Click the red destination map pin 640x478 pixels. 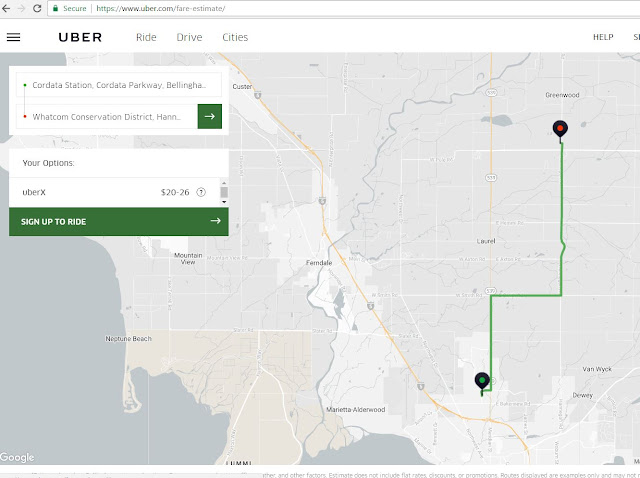pyautogui.click(x=560, y=130)
